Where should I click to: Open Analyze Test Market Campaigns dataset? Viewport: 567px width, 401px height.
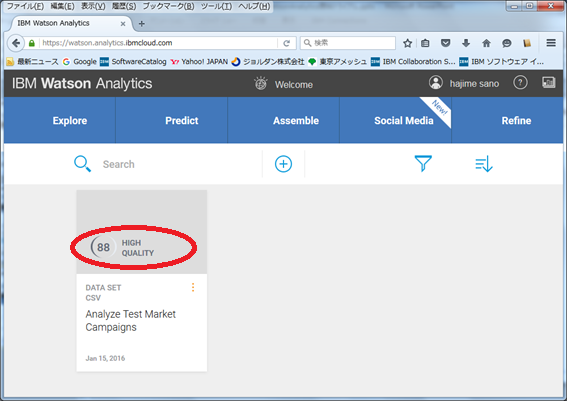tap(131, 320)
